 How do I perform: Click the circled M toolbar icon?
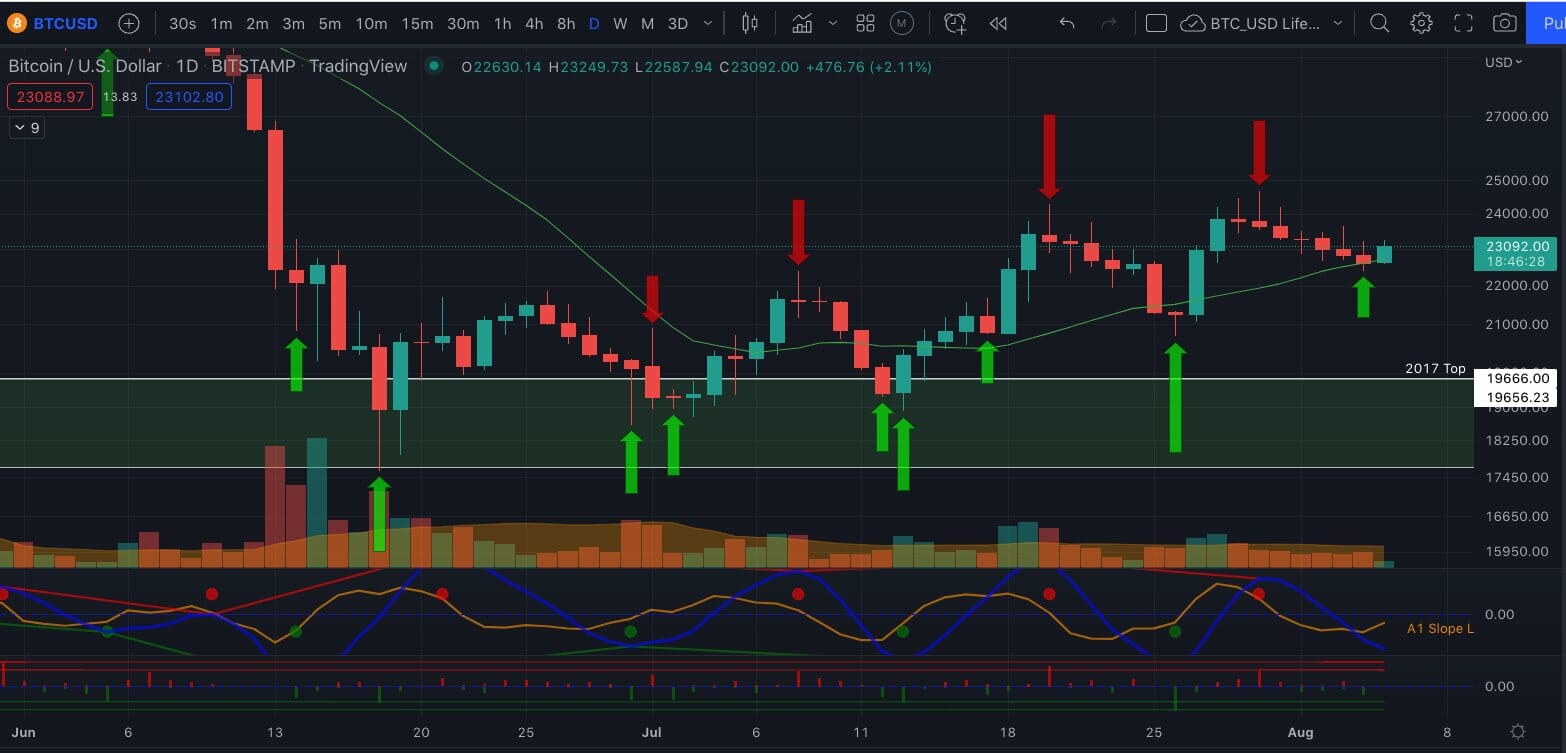click(902, 23)
